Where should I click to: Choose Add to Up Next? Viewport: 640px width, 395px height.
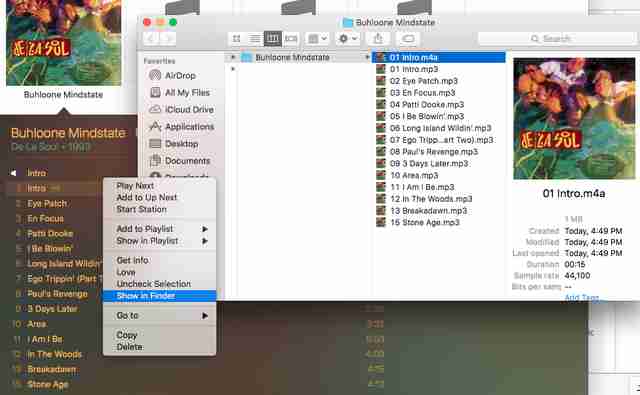[160, 198]
